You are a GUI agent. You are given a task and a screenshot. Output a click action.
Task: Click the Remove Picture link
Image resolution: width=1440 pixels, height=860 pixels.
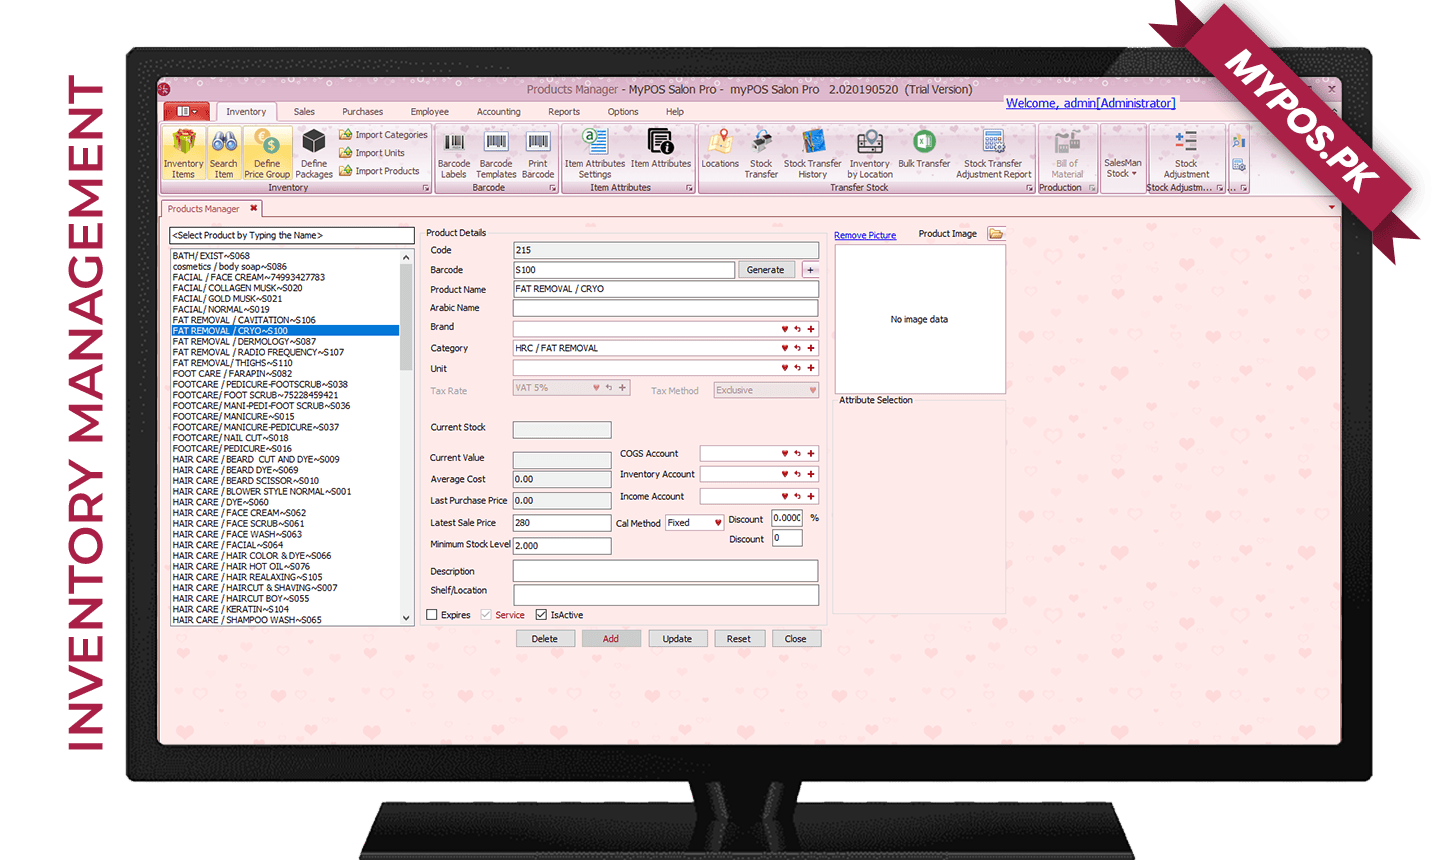pos(865,236)
